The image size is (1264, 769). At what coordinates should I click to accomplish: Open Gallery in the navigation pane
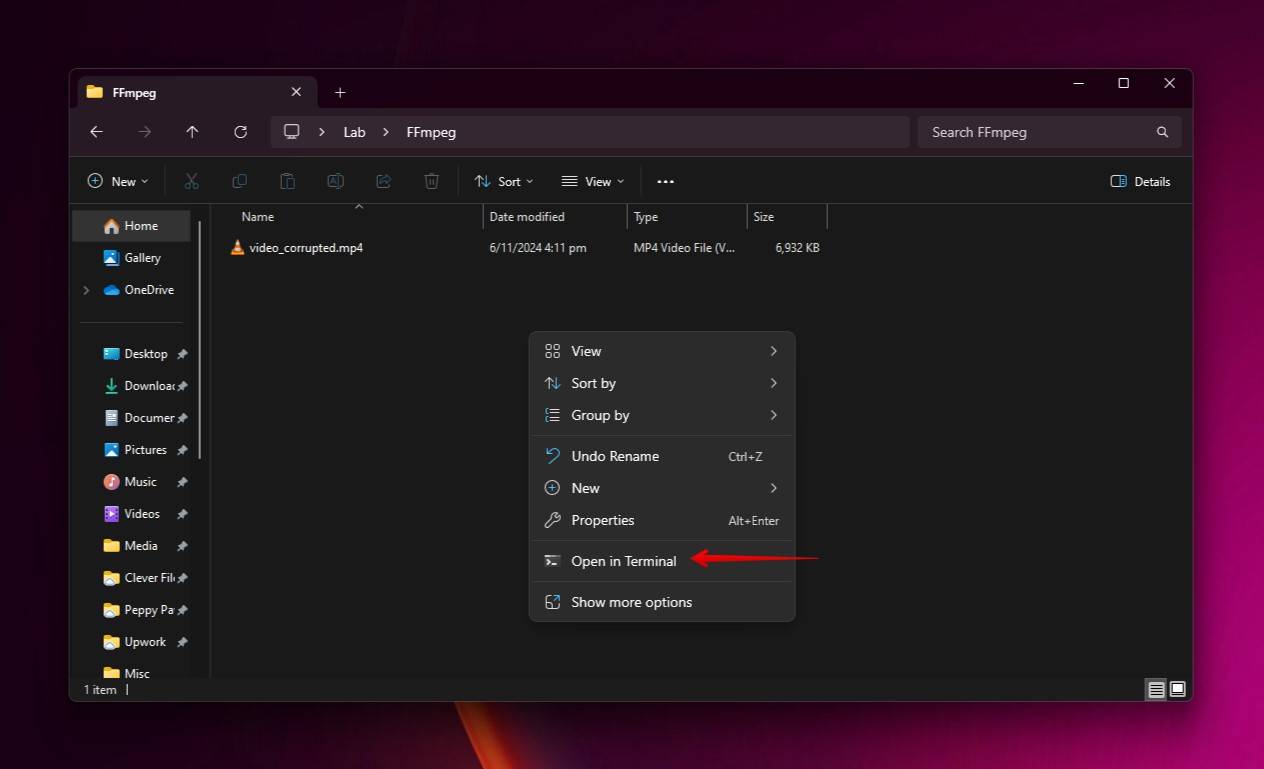pos(132,258)
